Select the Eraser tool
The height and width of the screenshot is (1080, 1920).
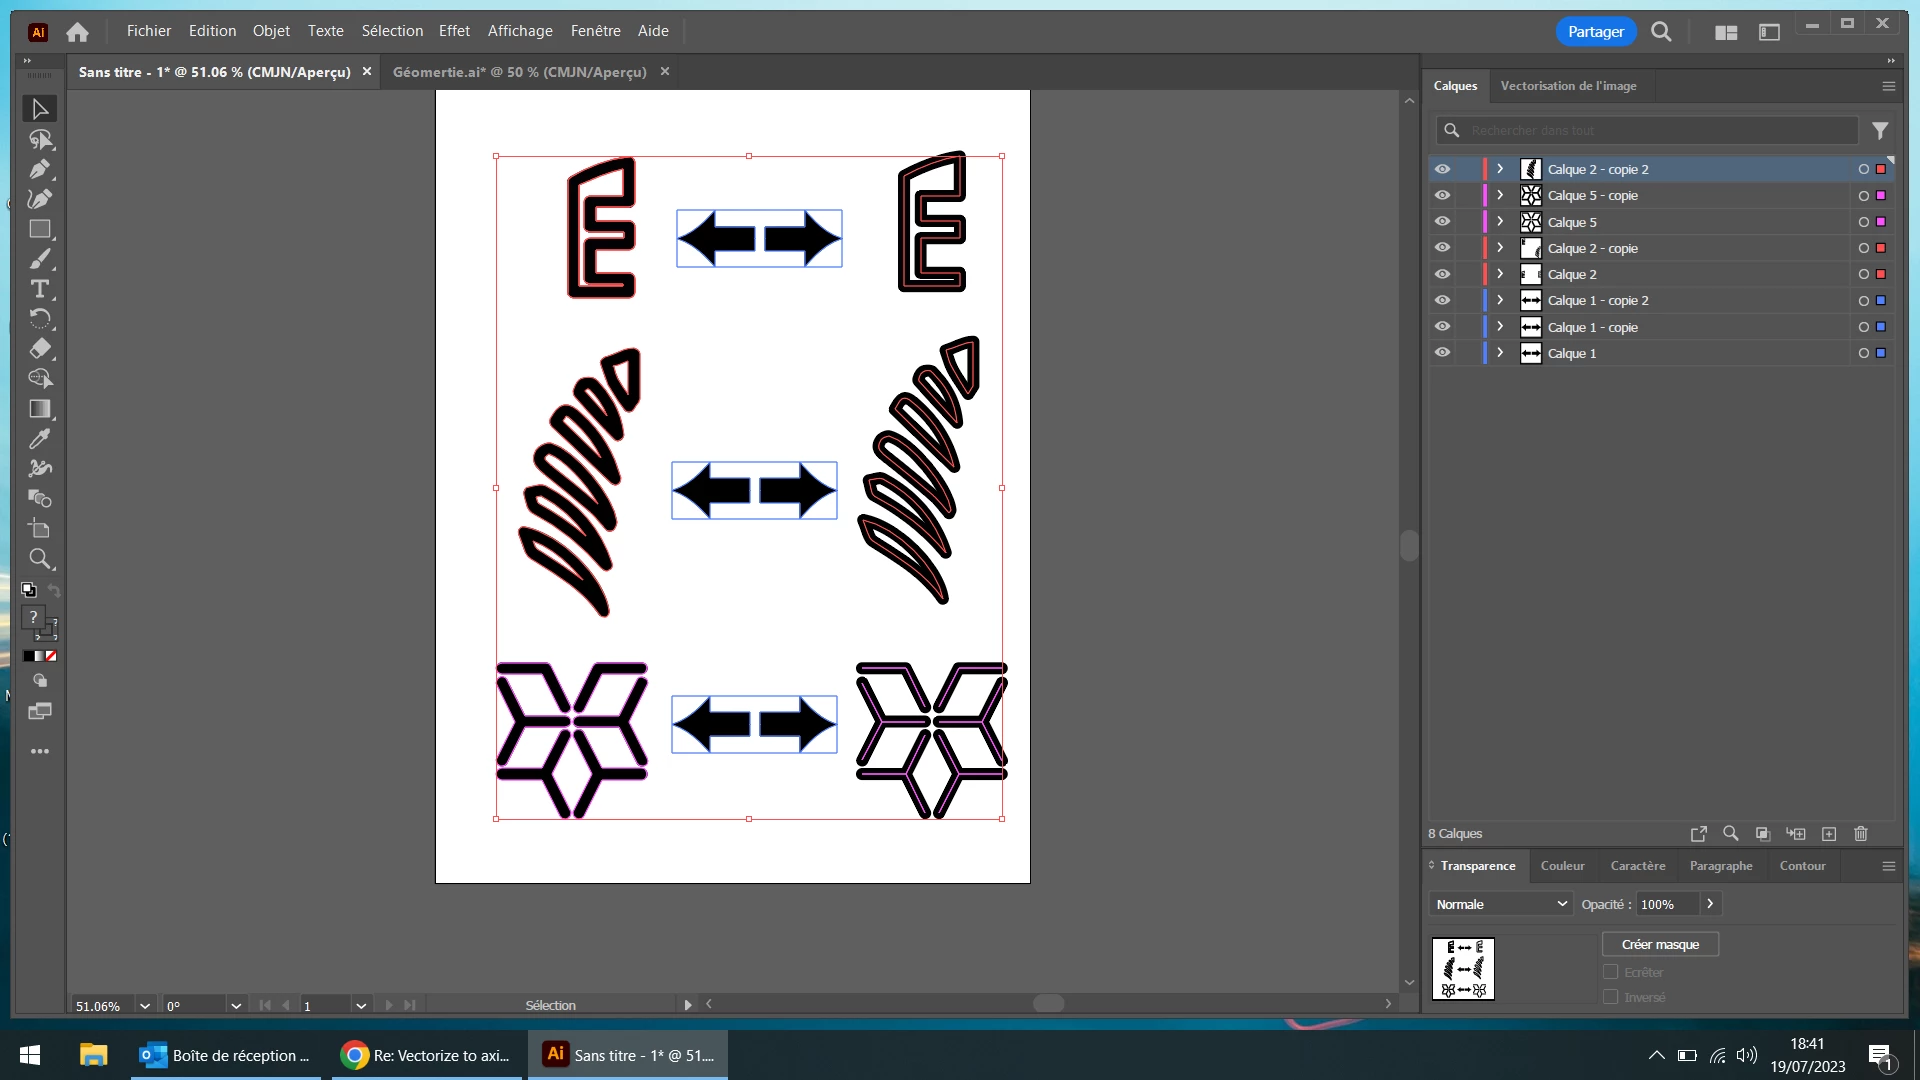pyautogui.click(x=39, y=349)
